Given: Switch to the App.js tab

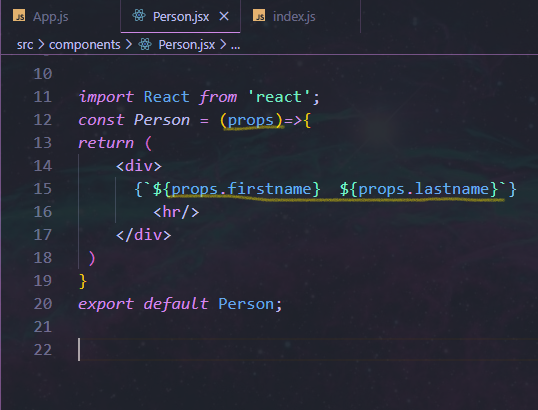Looking at the screenshot, I should pyautogui.click(x=60, y=16).
